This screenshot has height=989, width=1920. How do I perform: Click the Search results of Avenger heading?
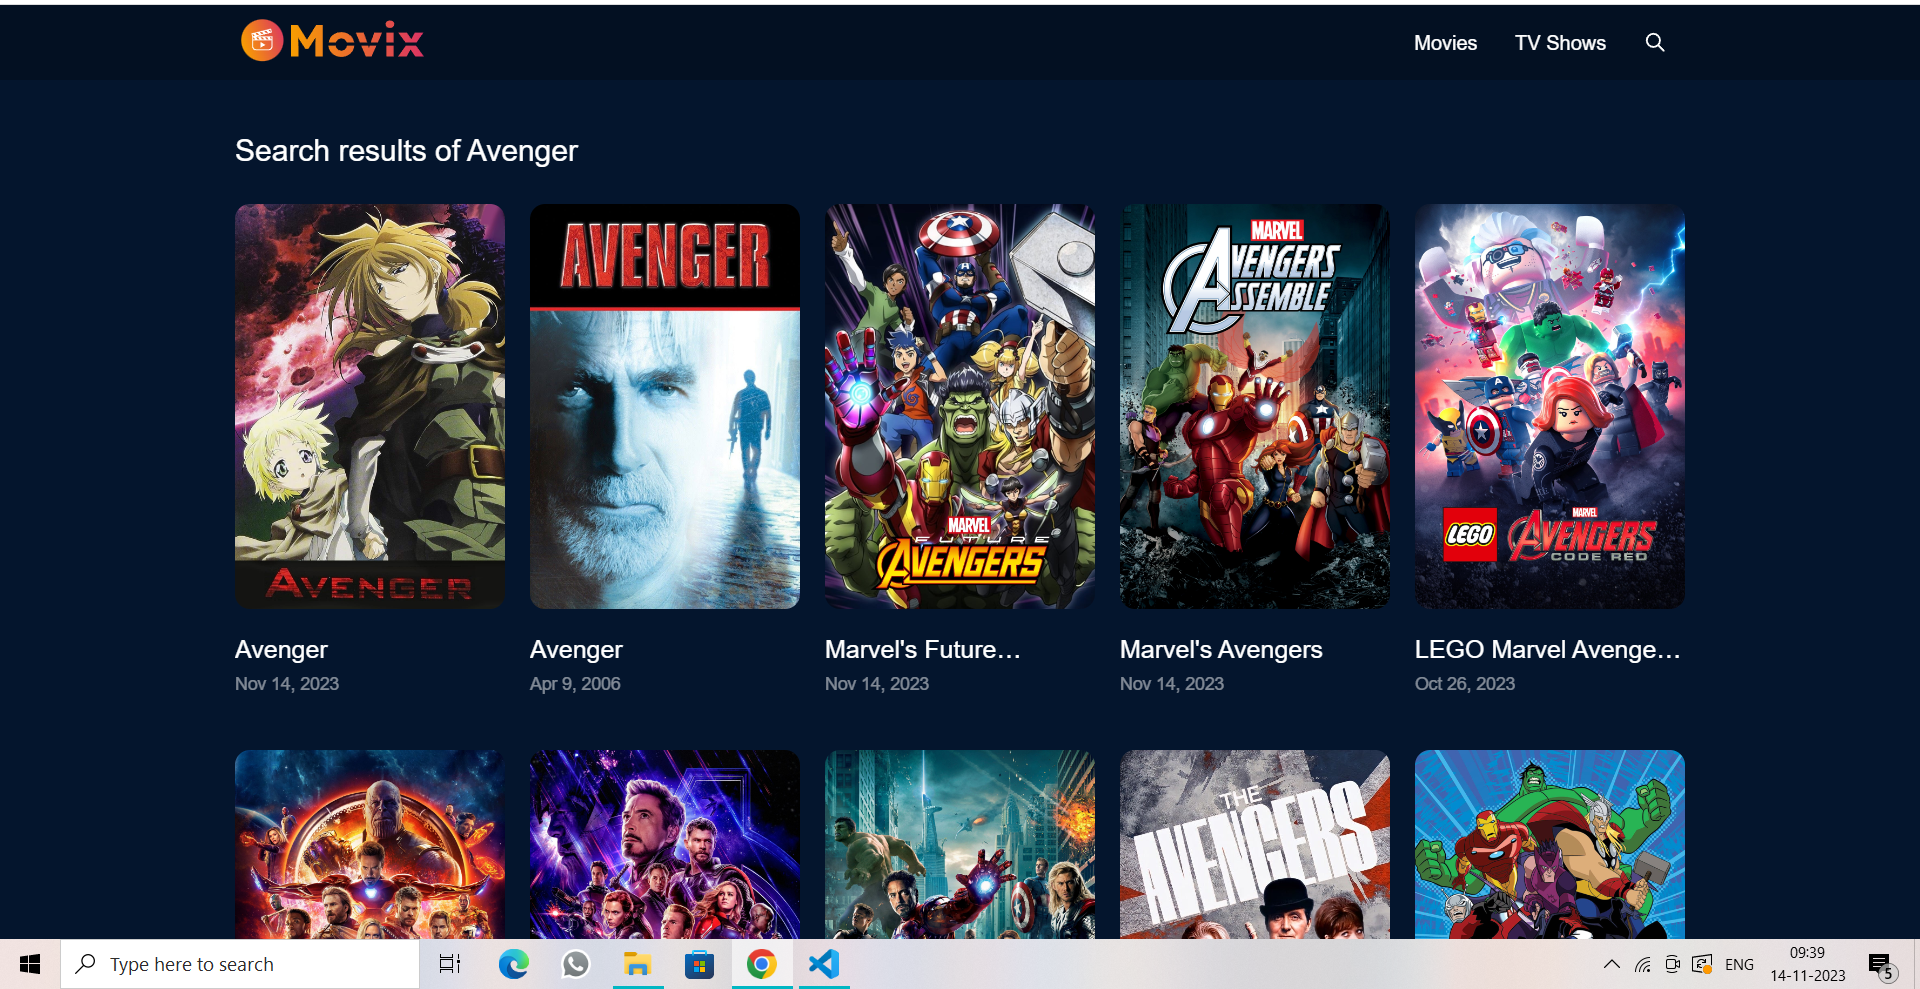click(x=406, y=151)
